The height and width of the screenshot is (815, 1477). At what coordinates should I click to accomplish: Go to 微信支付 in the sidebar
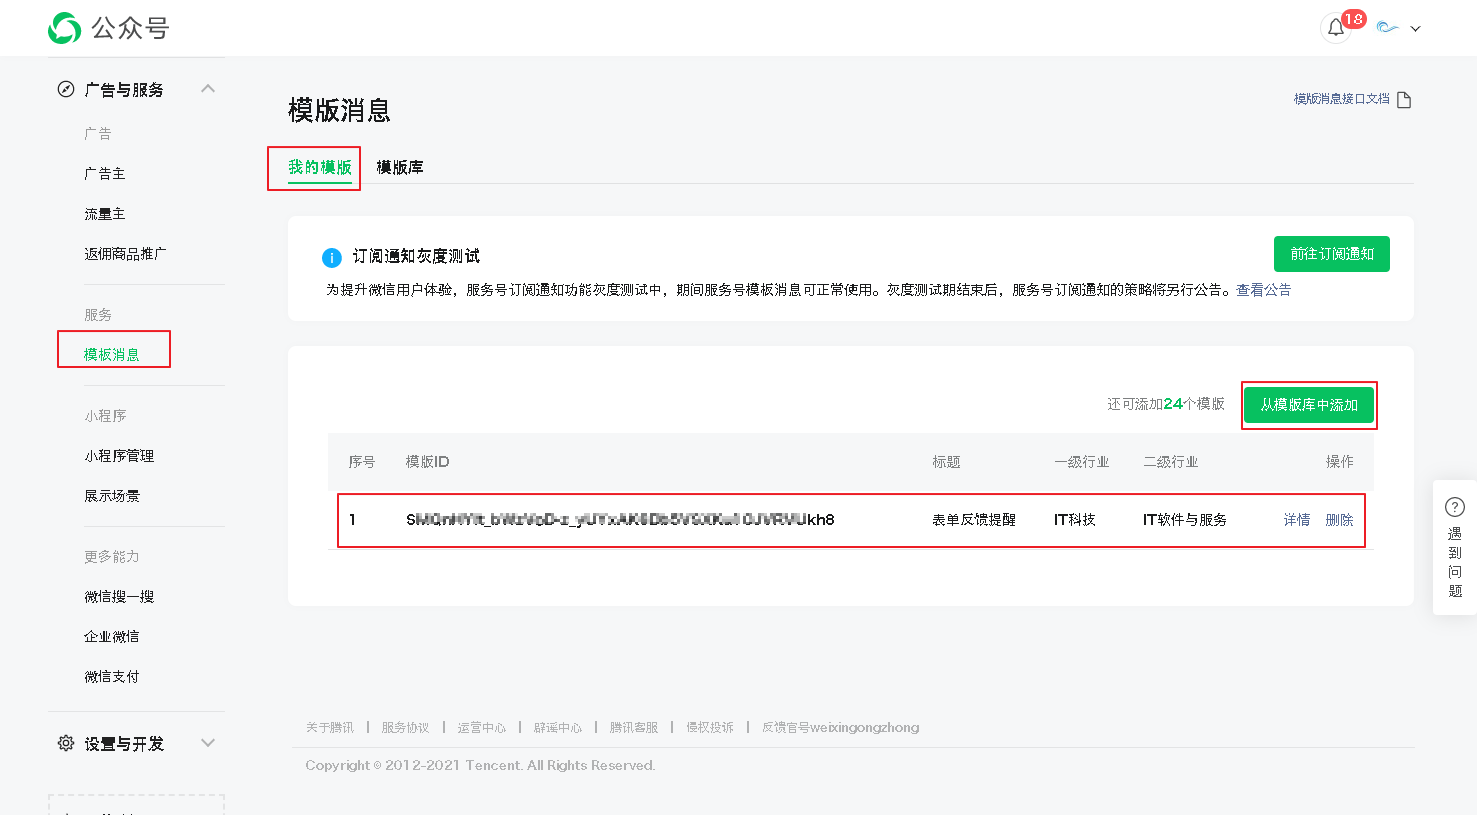pyautogui.click(x=112, y=677)
